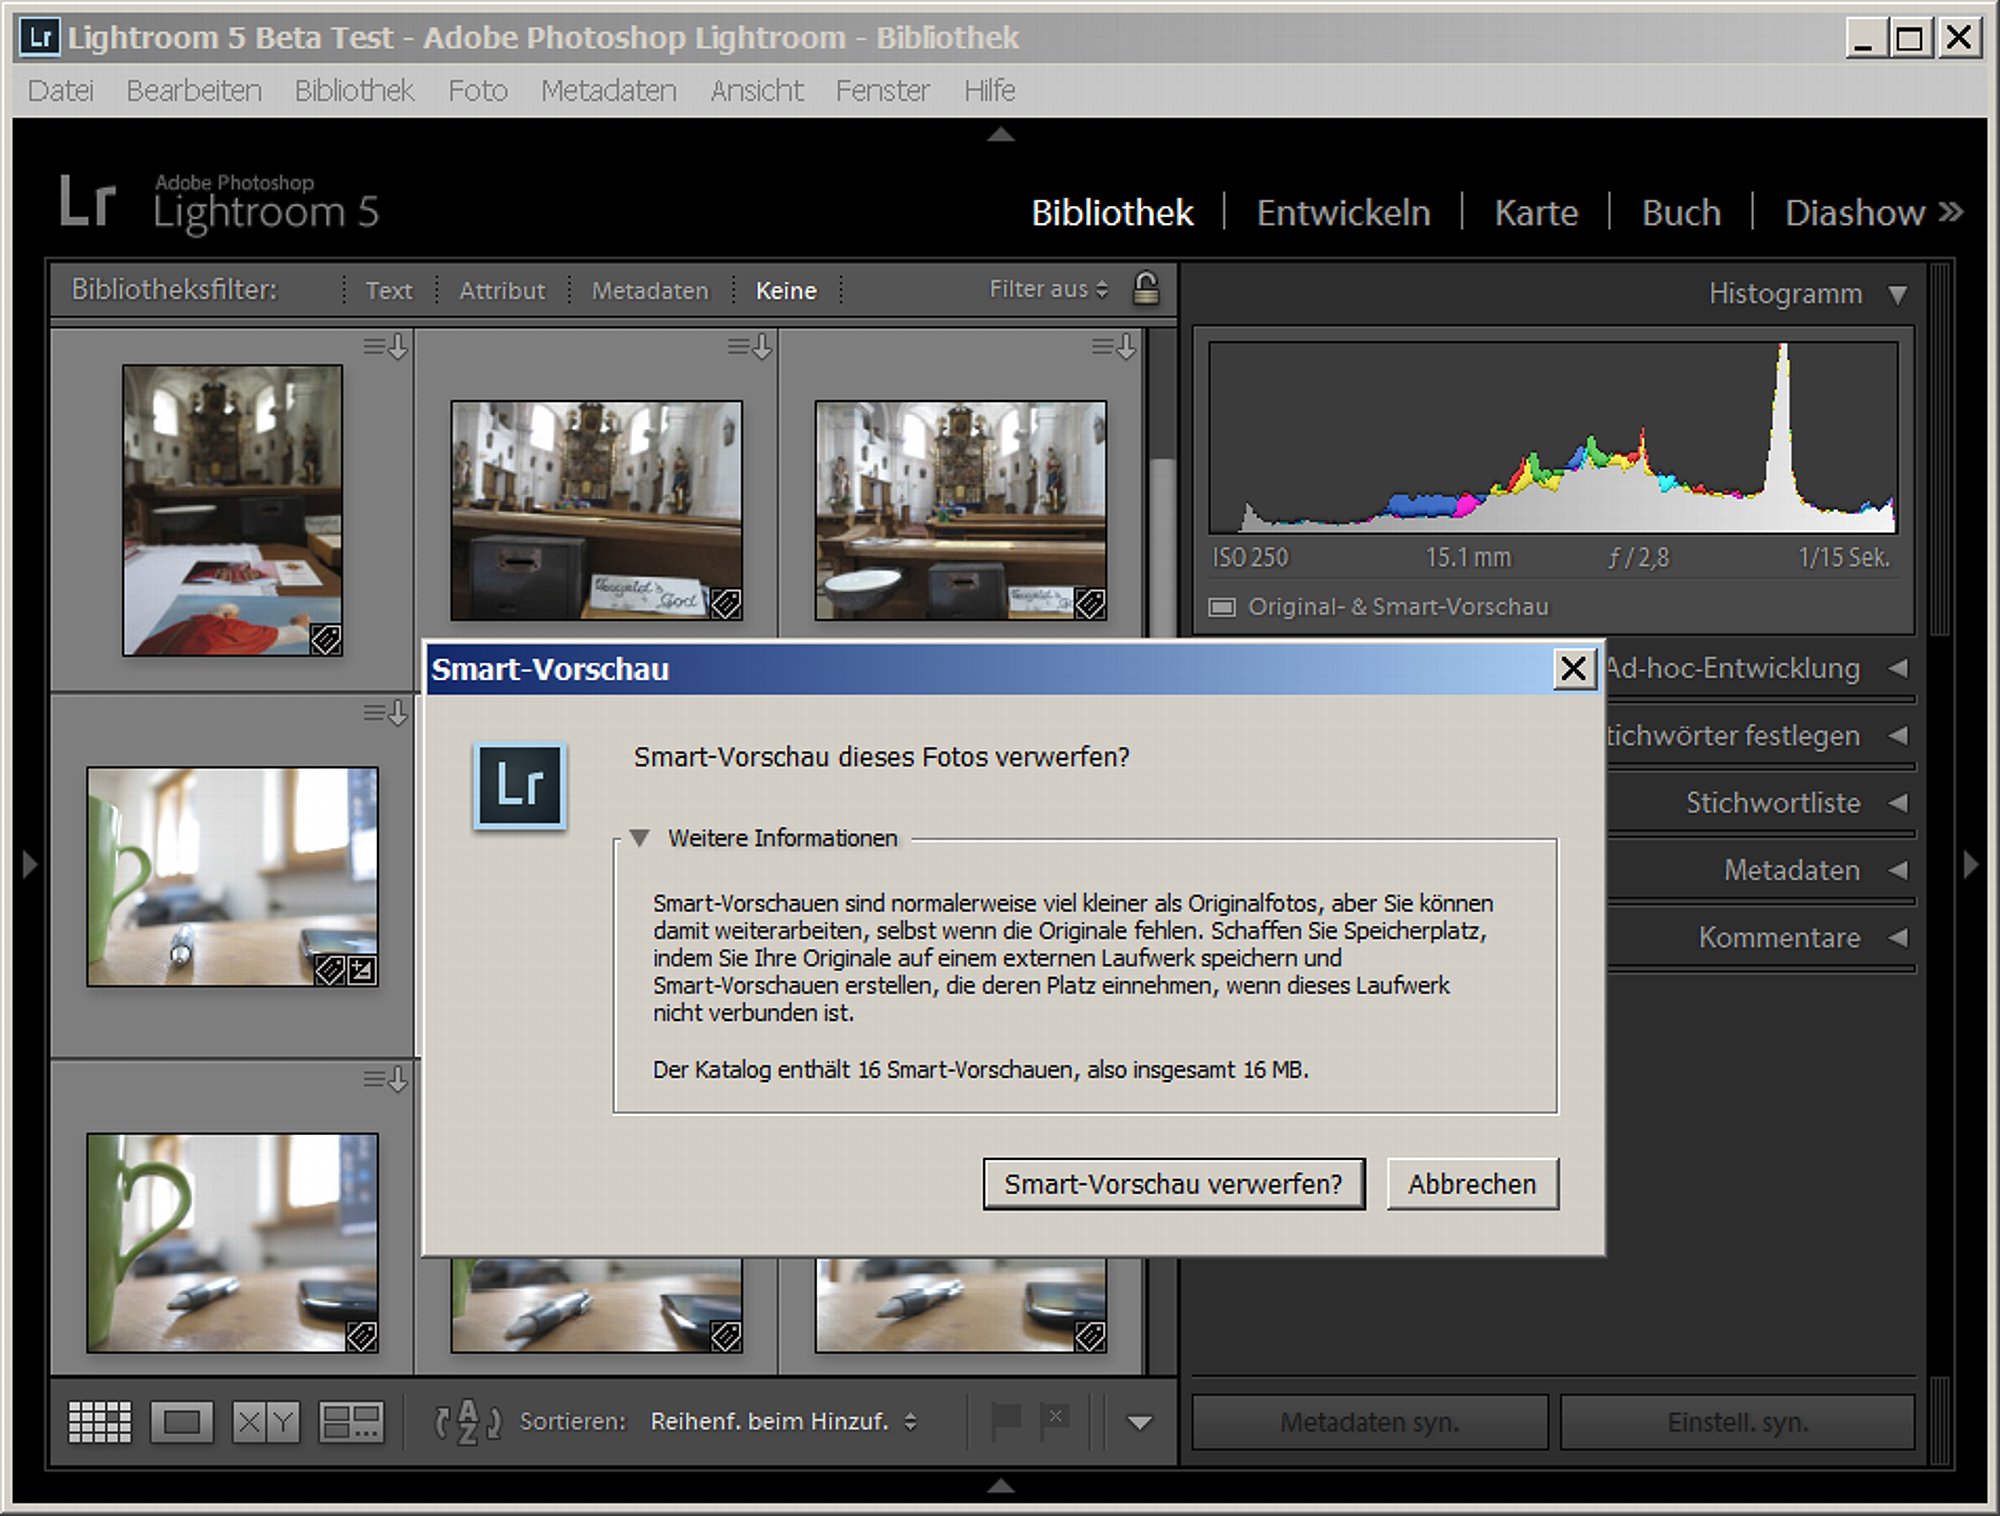Switch to Grid view icon
This screenshot has height=1516, width=2000.
(99, 1421)
